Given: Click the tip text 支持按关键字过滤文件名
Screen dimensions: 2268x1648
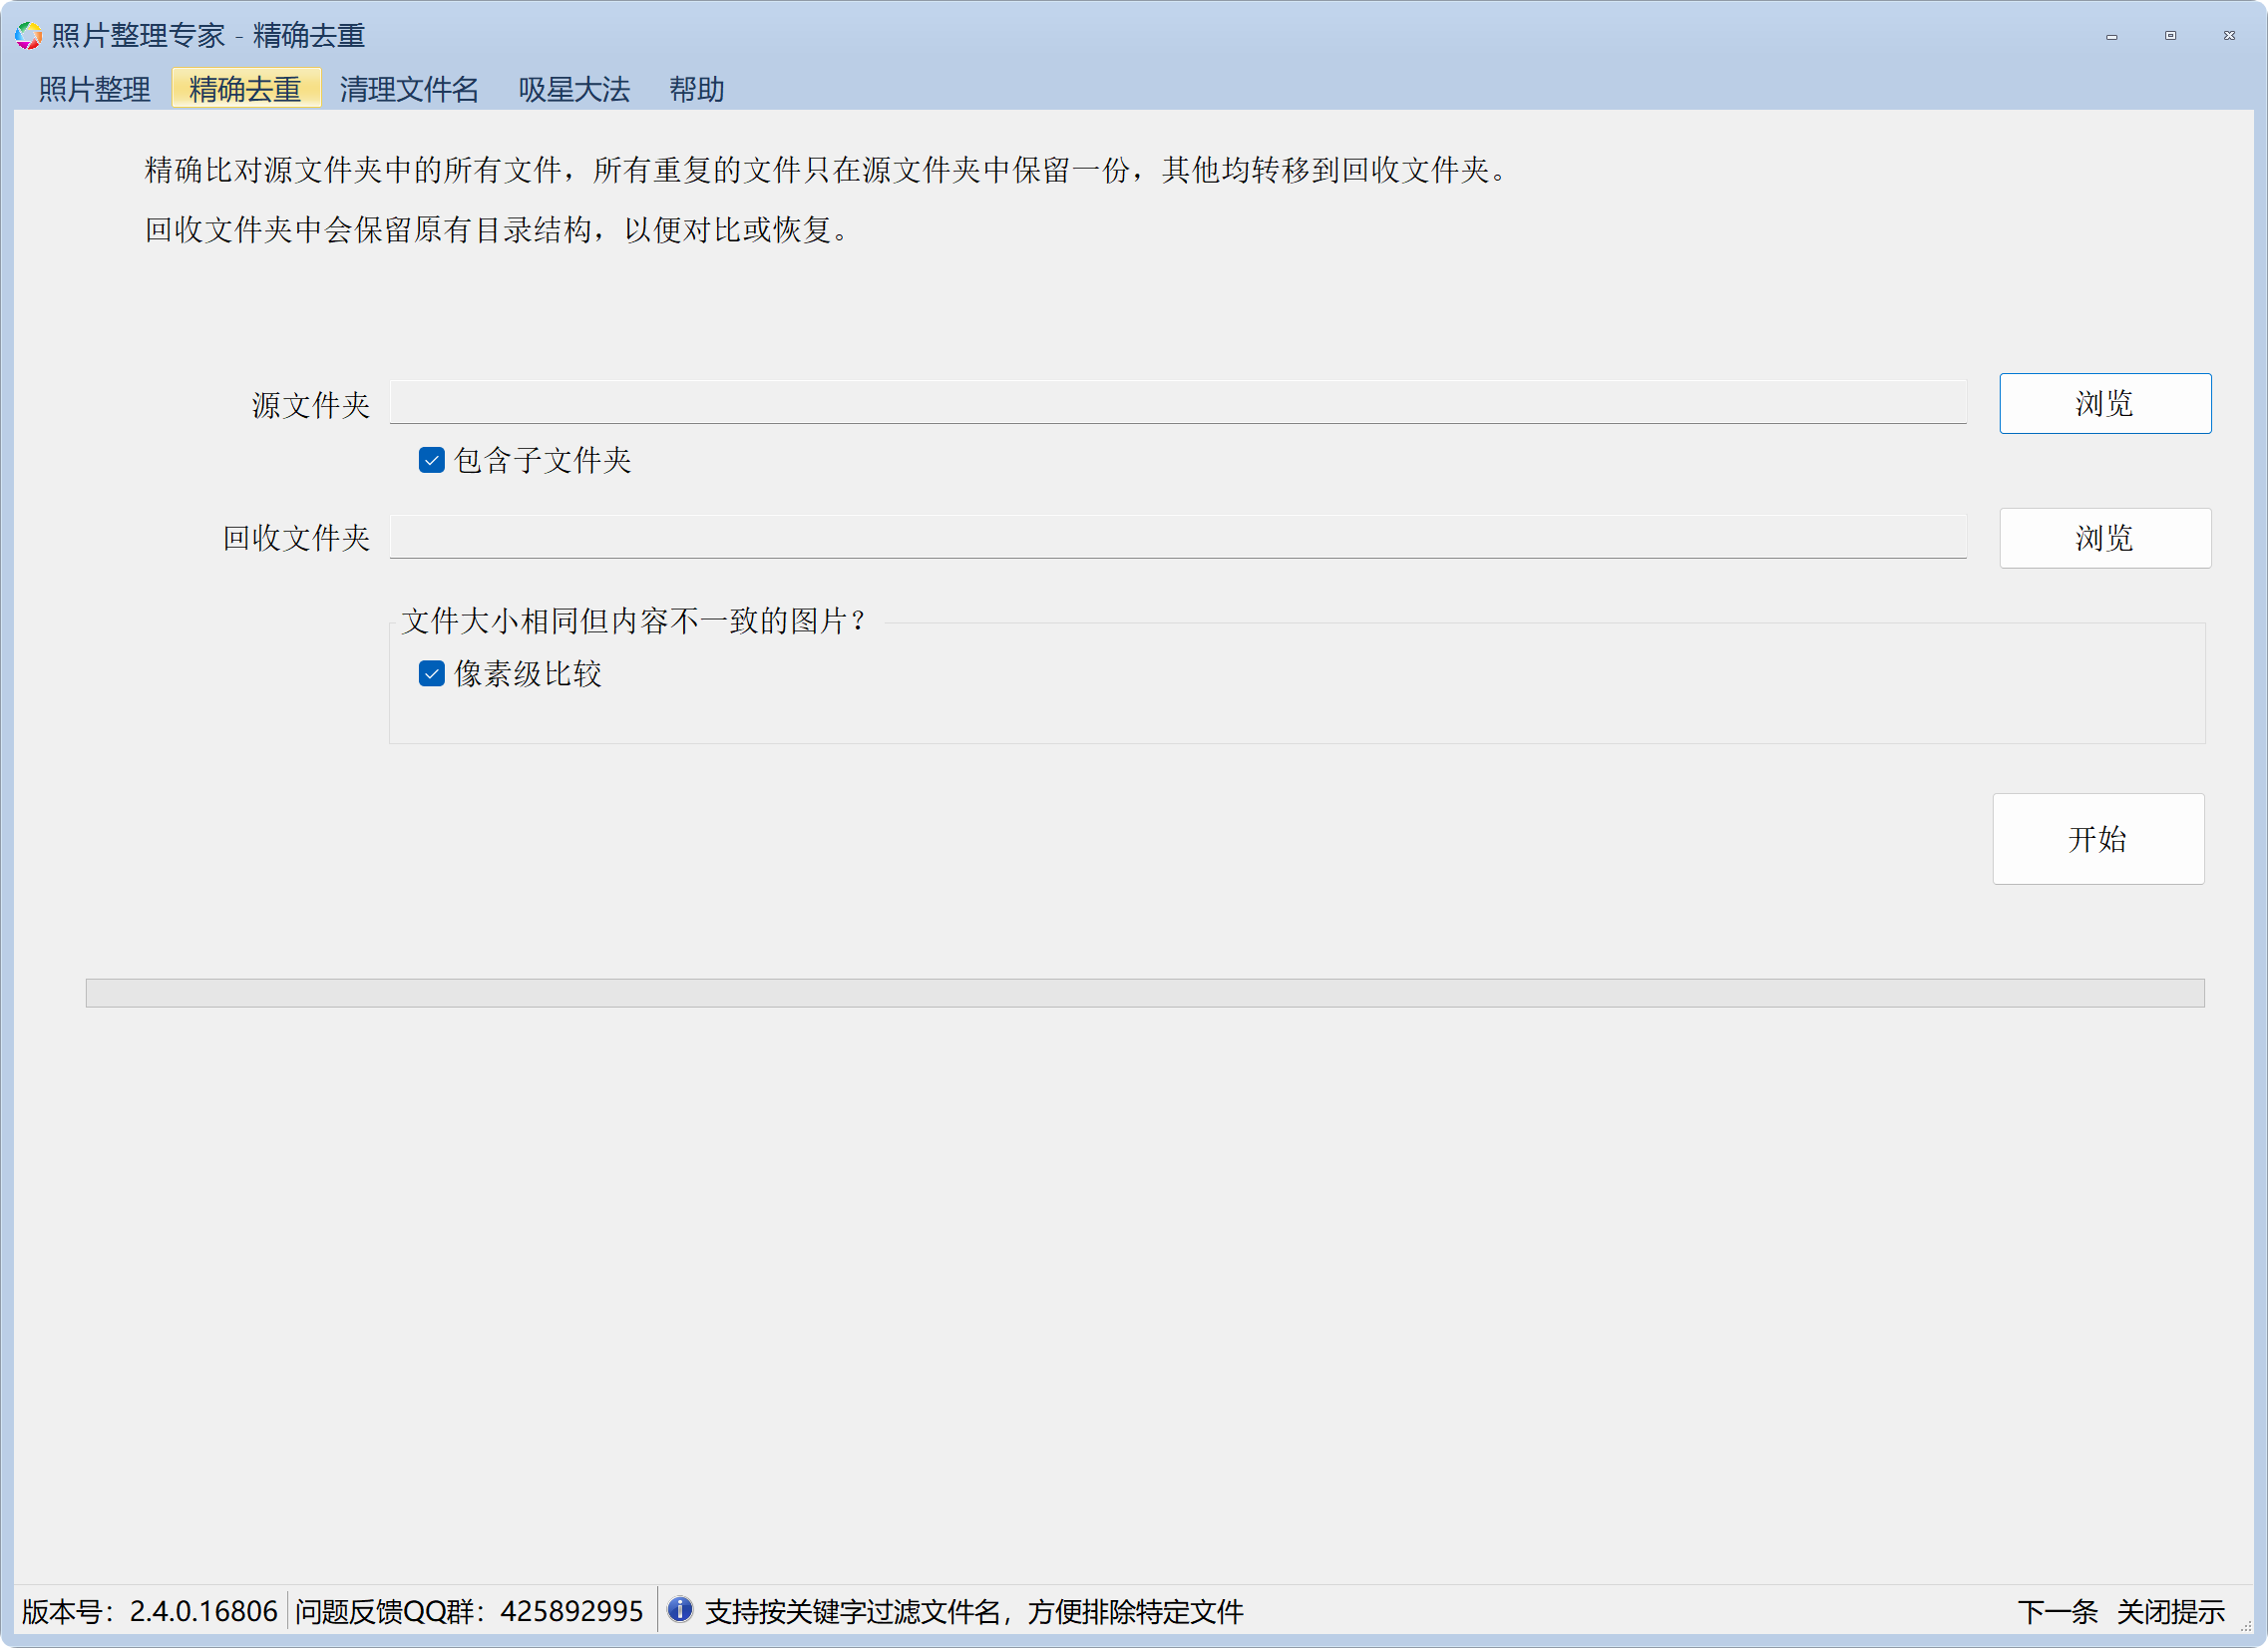Looking at the screenshot, I should tap(973, 1611).
